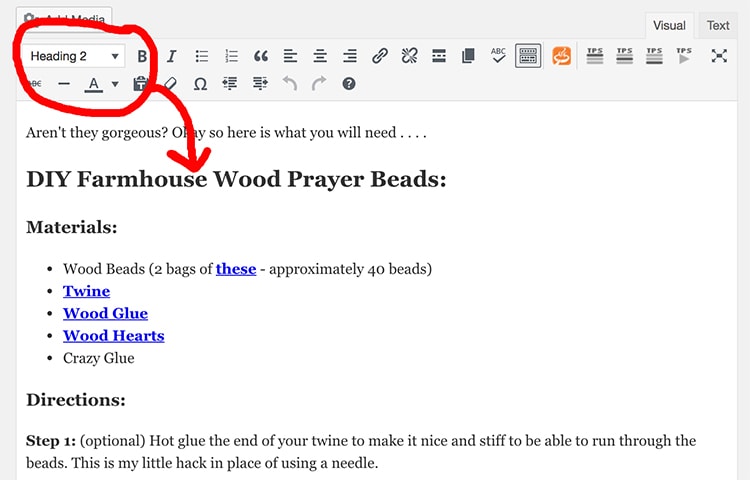The height and width of the screenshot is (480, 750).
Task: Switch to the Text editor tab
Action: tap(718, 25)
